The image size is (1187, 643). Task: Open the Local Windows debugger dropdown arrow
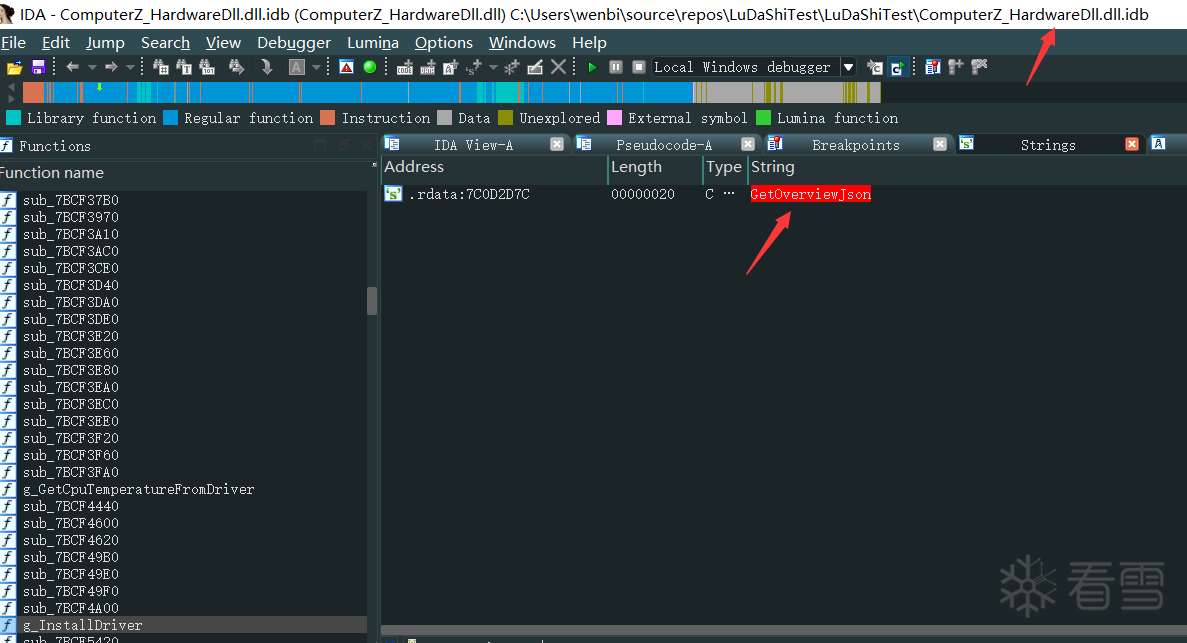tap(849, 67)
